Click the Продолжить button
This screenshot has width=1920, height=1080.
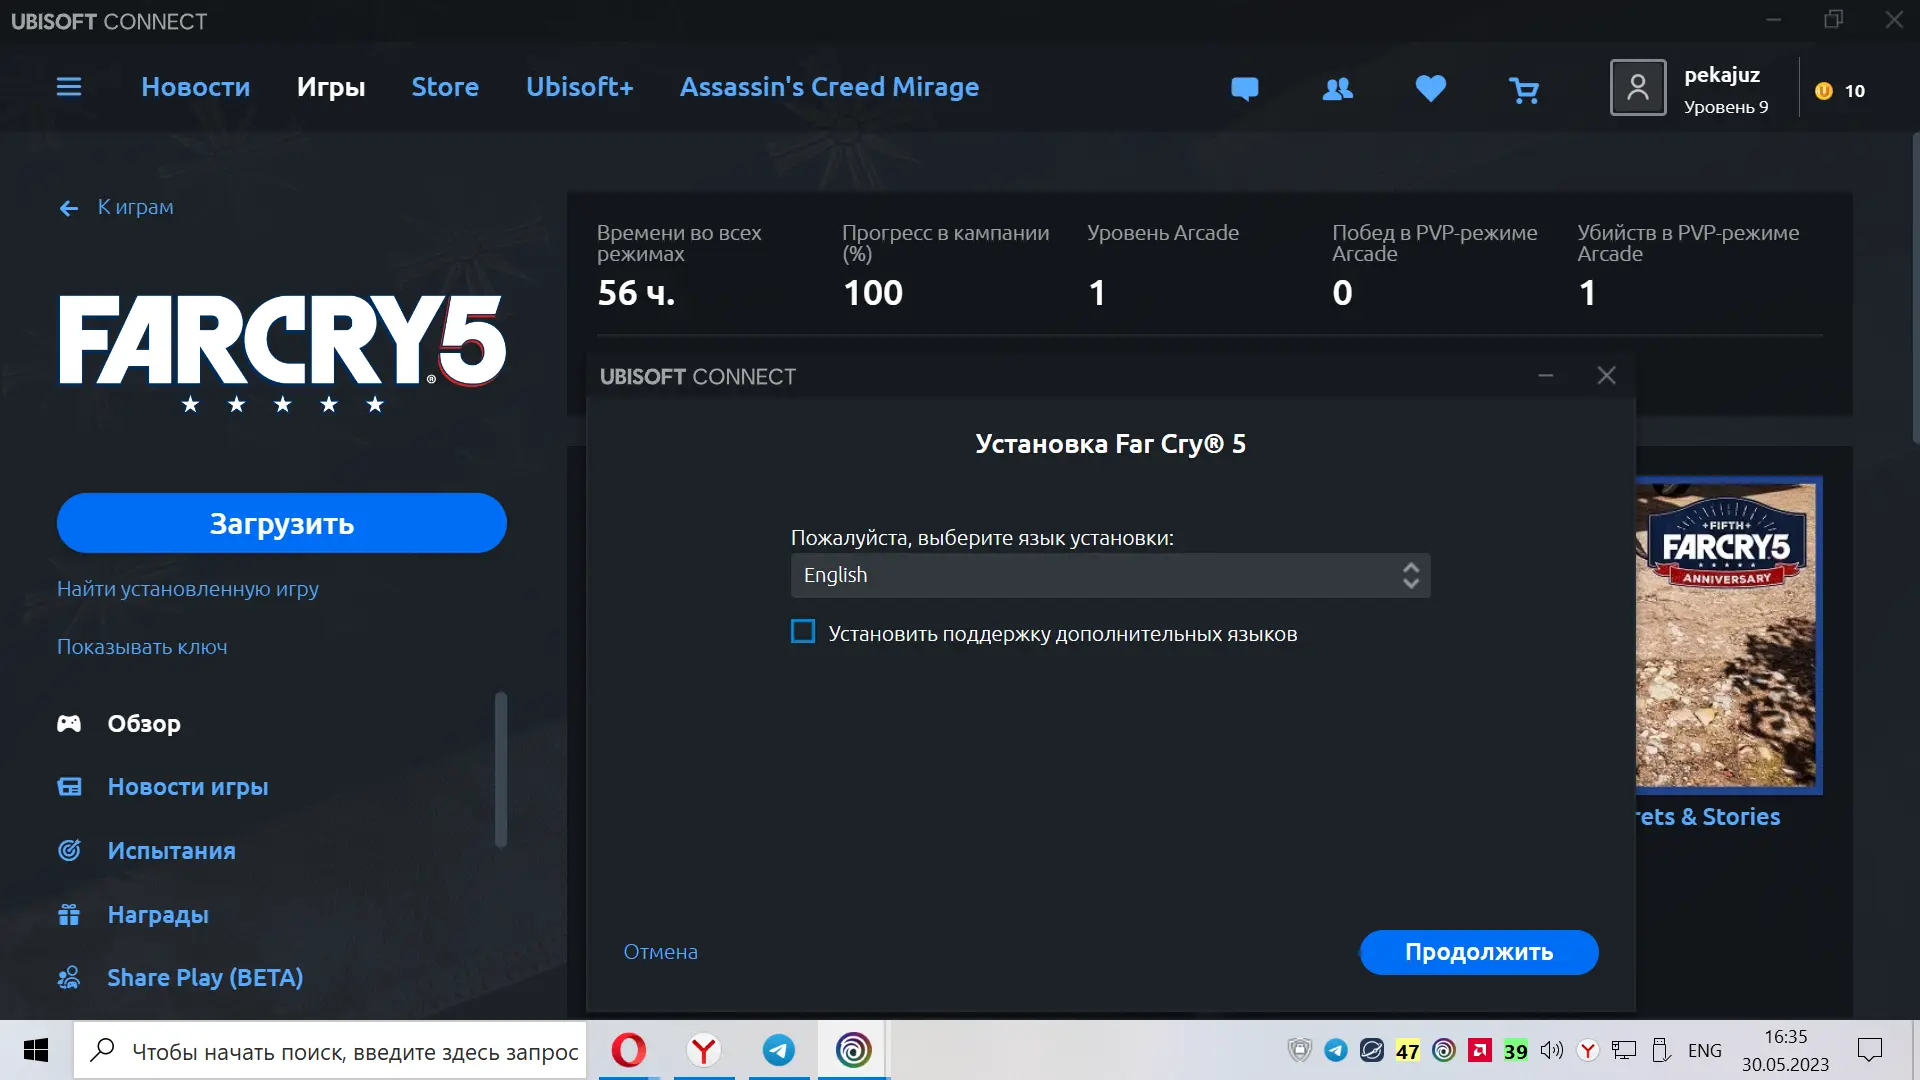[x=1479, y=952]
